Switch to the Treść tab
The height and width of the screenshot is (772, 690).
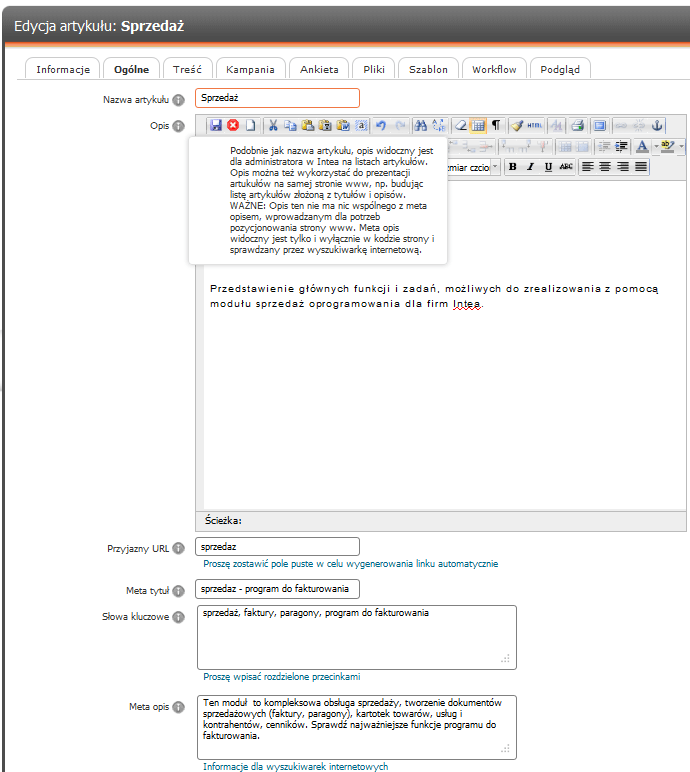click(x=187, y=69)
